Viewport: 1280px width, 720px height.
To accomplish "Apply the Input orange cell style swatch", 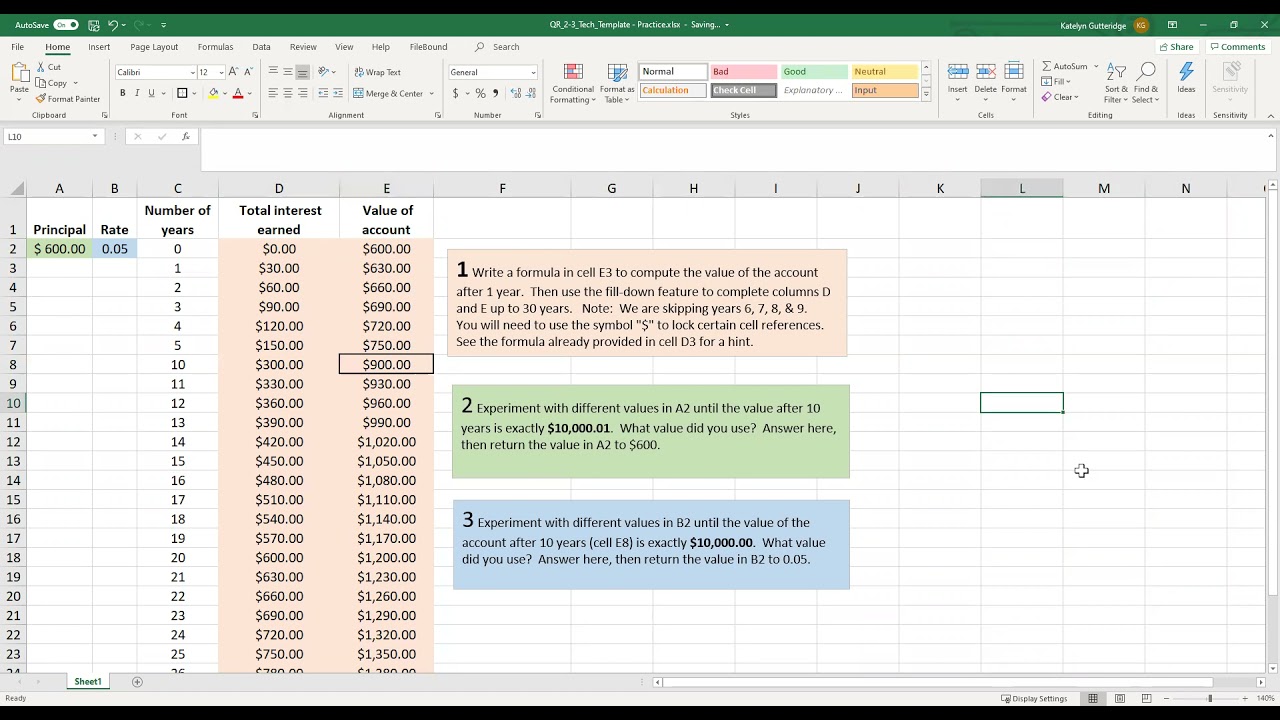I will (885, 90).
